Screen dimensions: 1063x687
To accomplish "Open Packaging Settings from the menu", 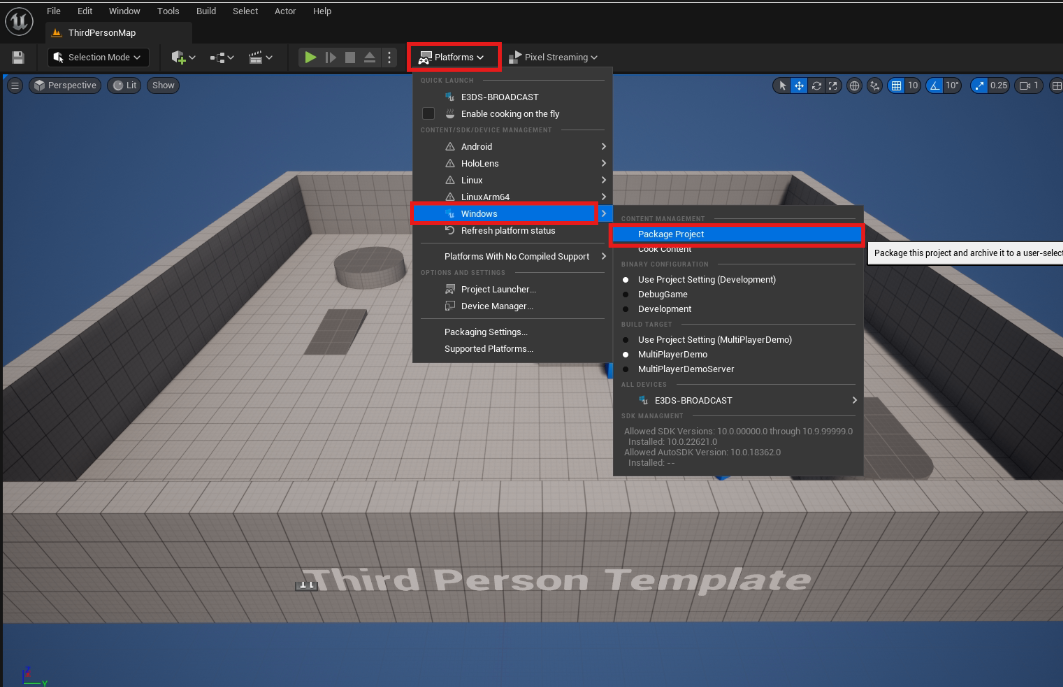I will (x=485, y=332).
